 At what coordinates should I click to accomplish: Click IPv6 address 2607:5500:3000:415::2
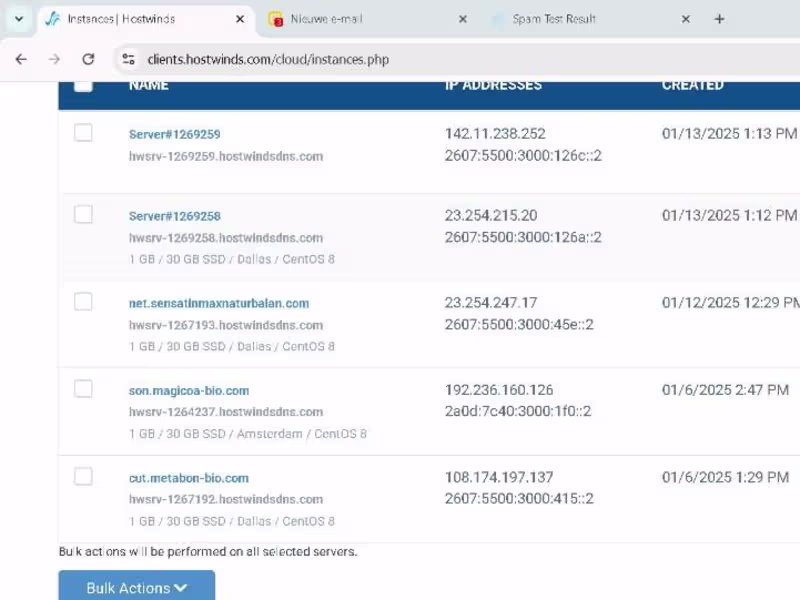point(519,498)
